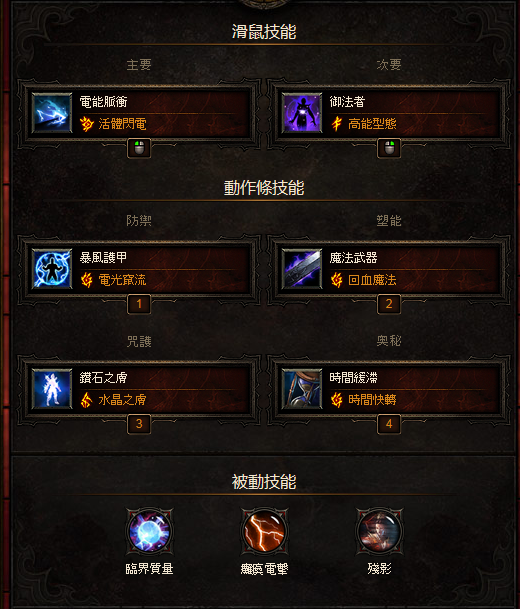The width and height of the screenshot is (520, 609).
Task: Open the 癱瘓電擊 passive lightning orb
Action: pyautogui.click(x=264, y=531)
